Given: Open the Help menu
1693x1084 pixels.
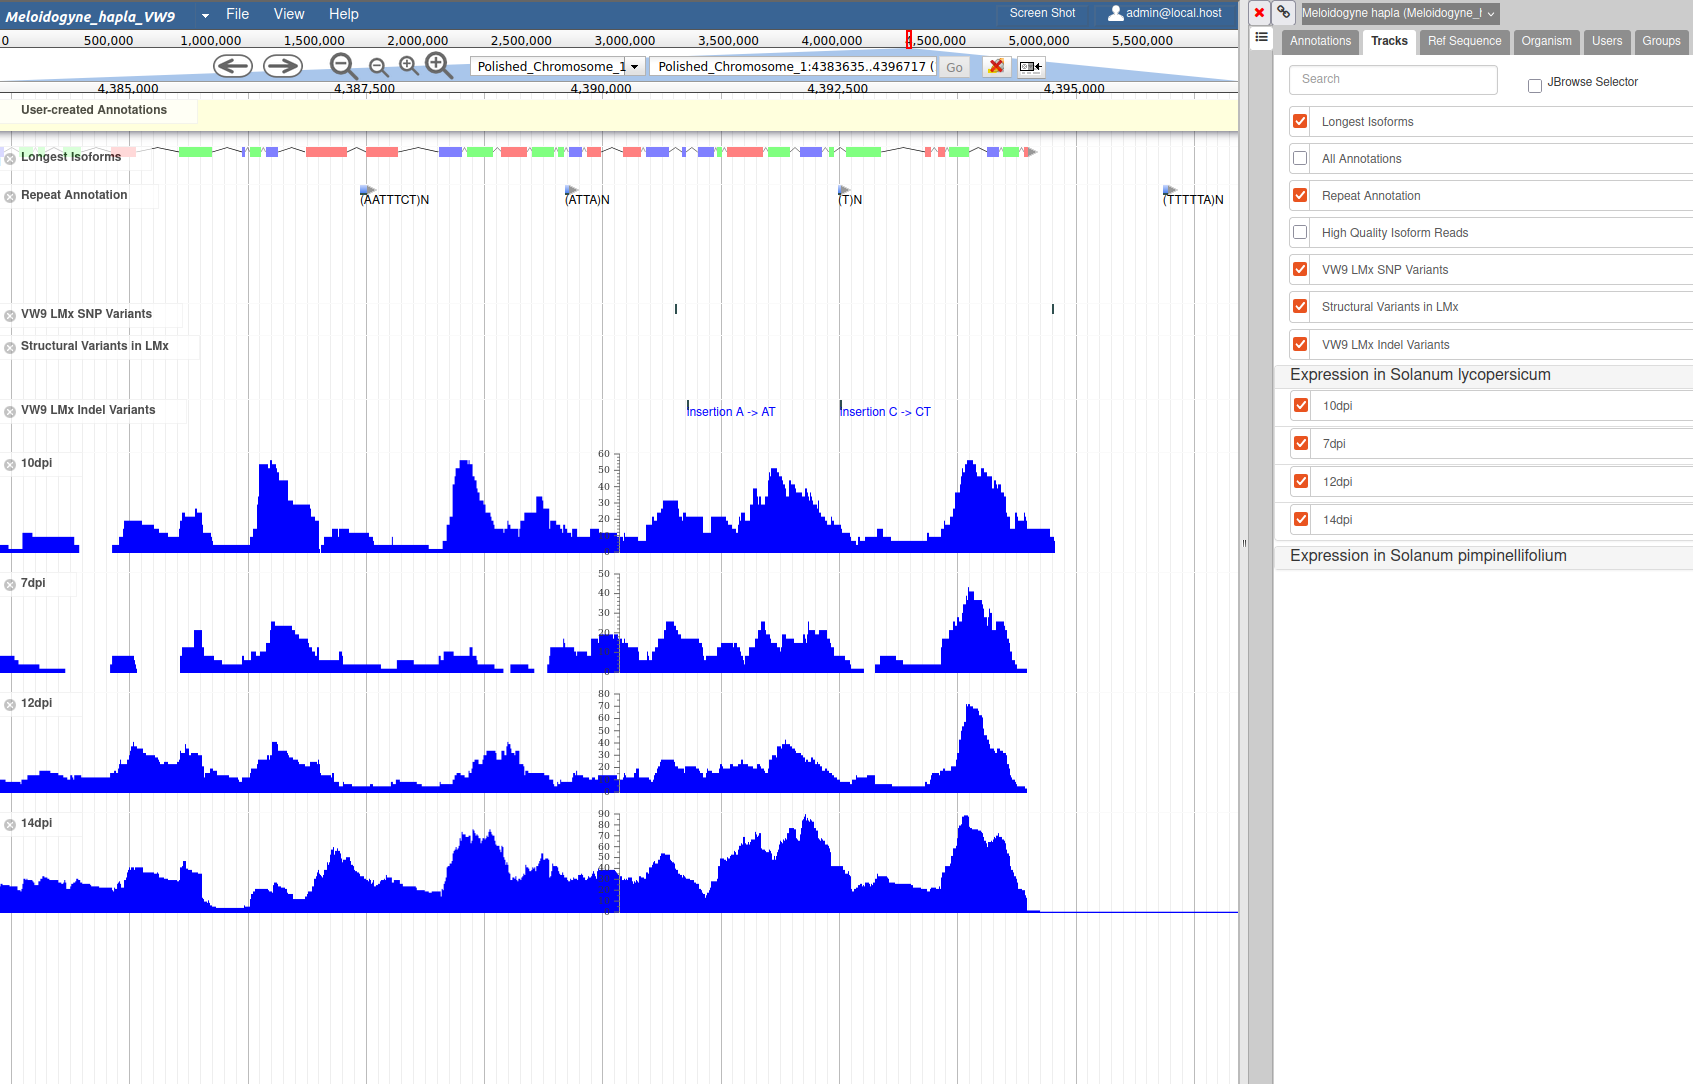Looking at the screenshot, I should tap(344, 14).
